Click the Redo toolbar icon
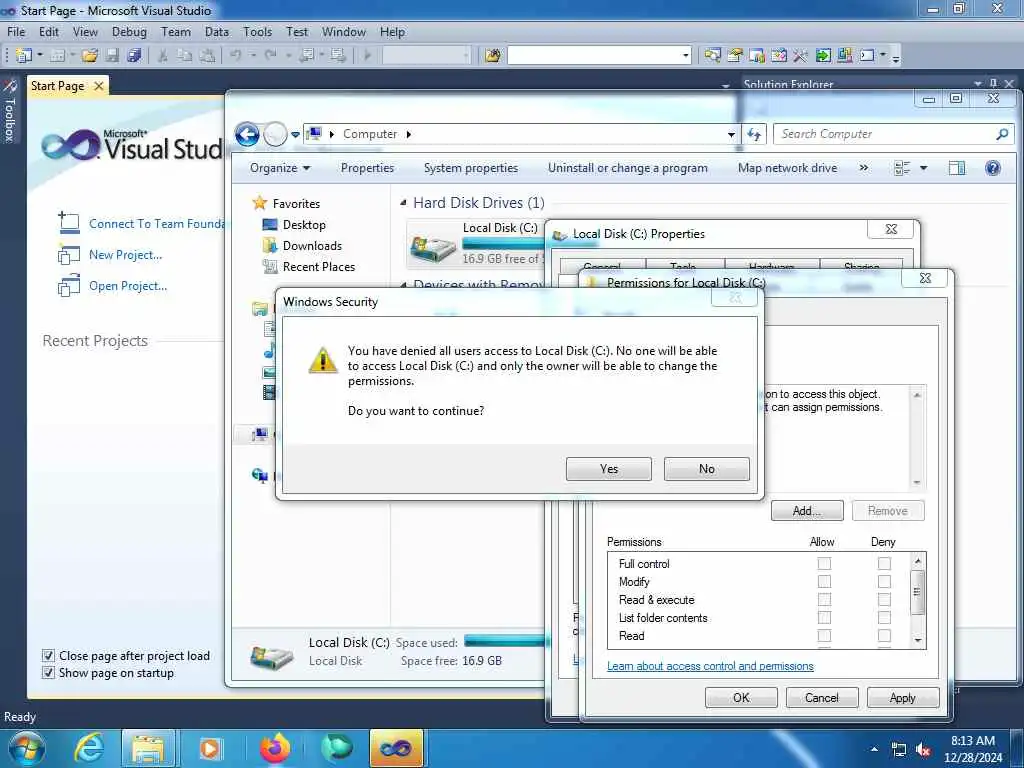Image resolution: width=1024 pixels, height=768 pixels. [x=270, y=56]
